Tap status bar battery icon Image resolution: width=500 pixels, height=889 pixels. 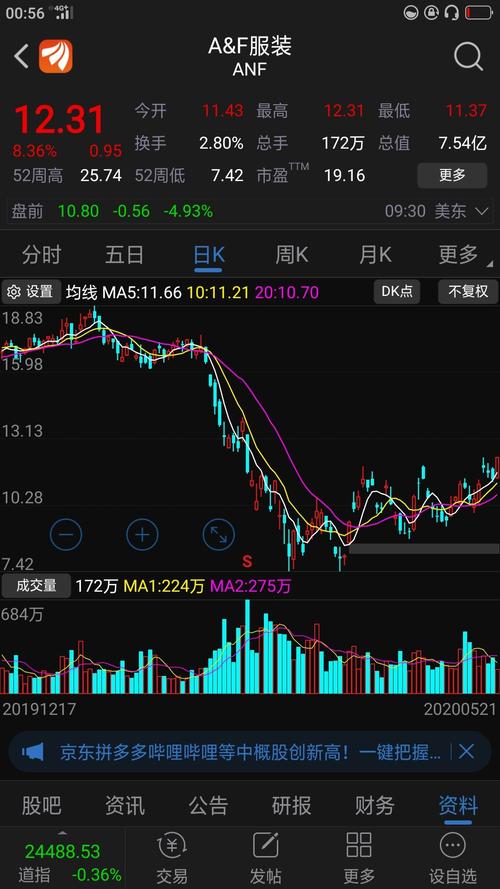pos(479,12)
